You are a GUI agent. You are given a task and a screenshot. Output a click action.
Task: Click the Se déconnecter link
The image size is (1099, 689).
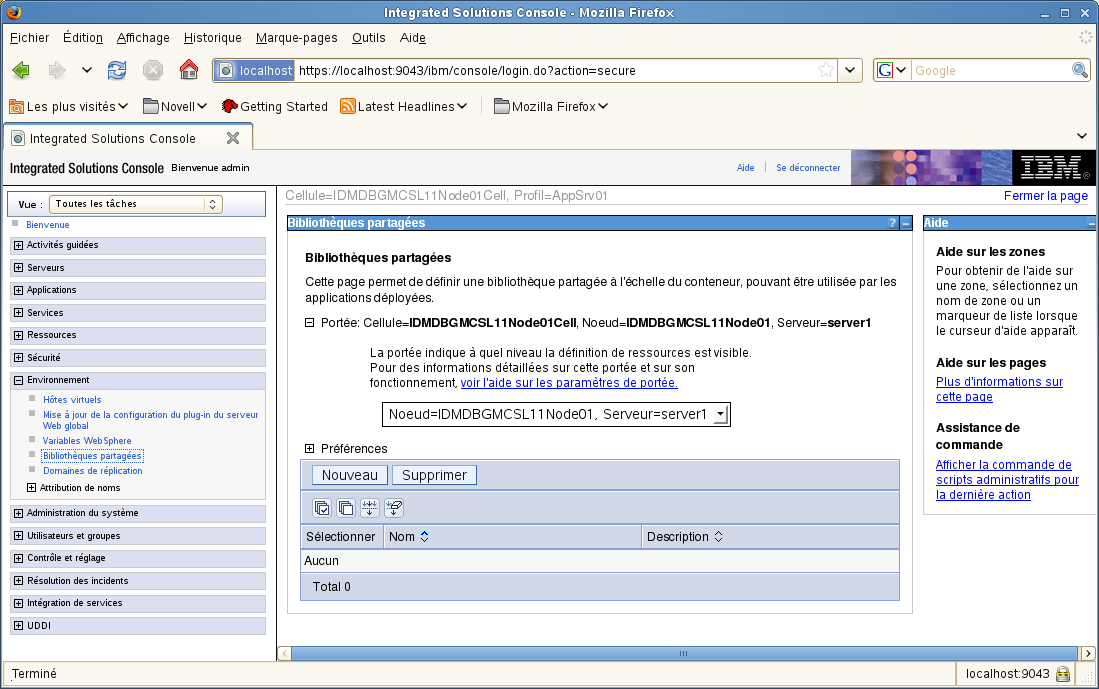[x=808, y=168]
